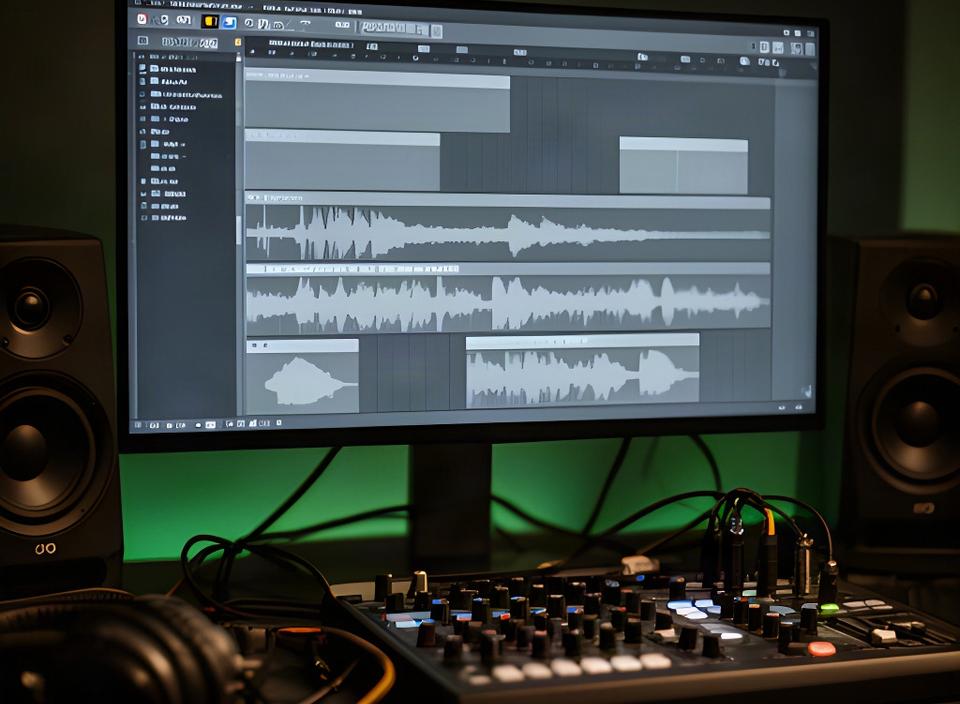Click the leftmost white button in the upper-right button group
The image size is (960, 704).
click(765, 47)
